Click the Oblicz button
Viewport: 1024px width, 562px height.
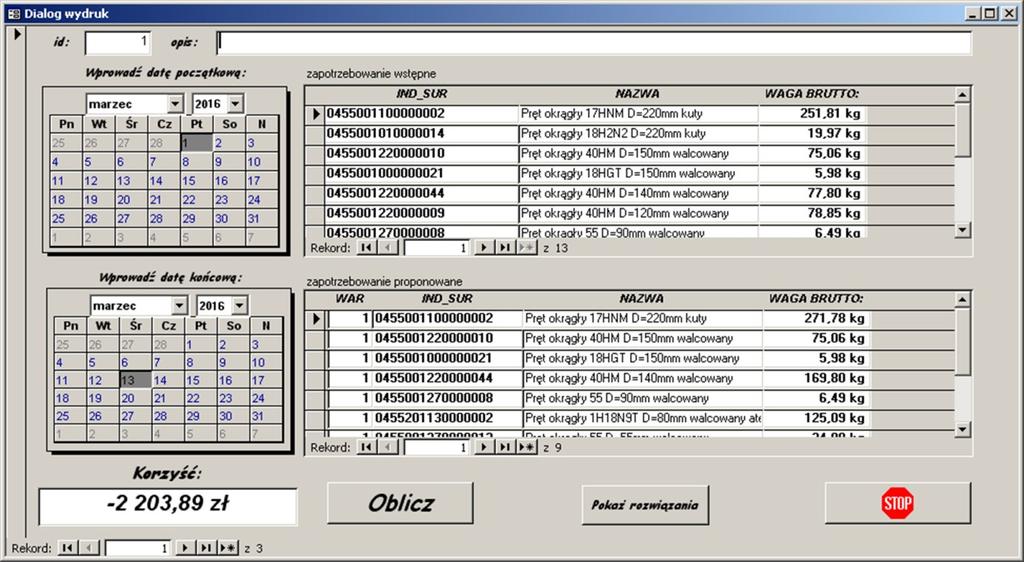[x=400, y=503]
